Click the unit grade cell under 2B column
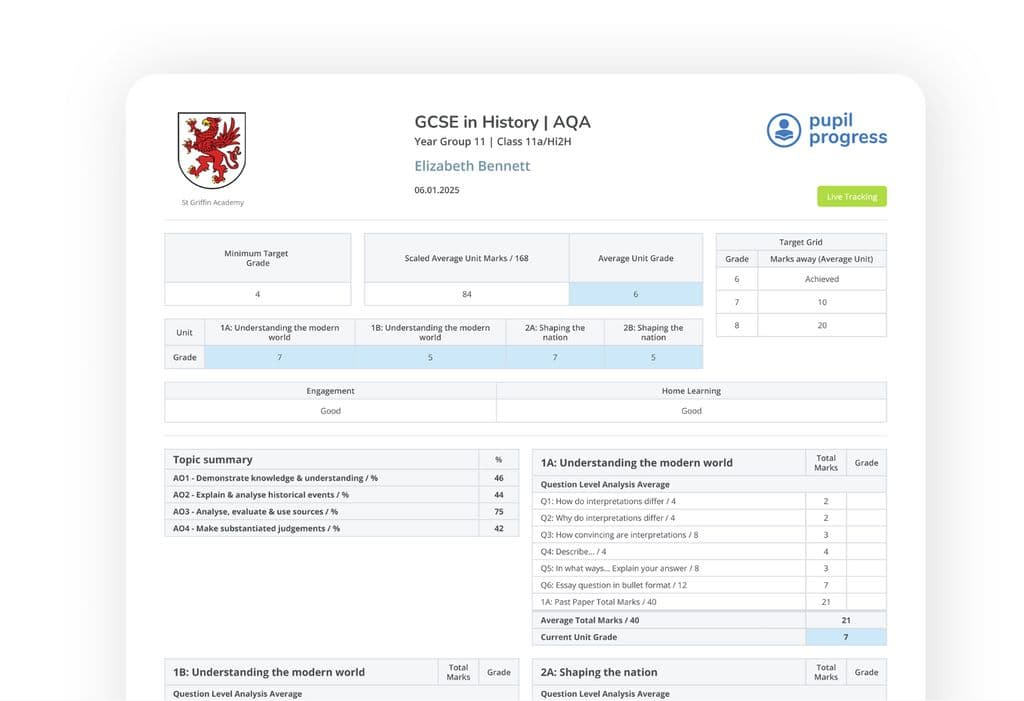Viewport: 1024px width, 701px height. 653,357
